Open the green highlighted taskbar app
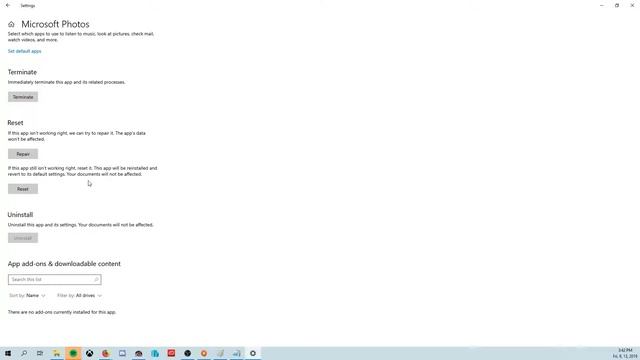The width and height of the screenshot is (640, 360). click(x=73, y=353)
